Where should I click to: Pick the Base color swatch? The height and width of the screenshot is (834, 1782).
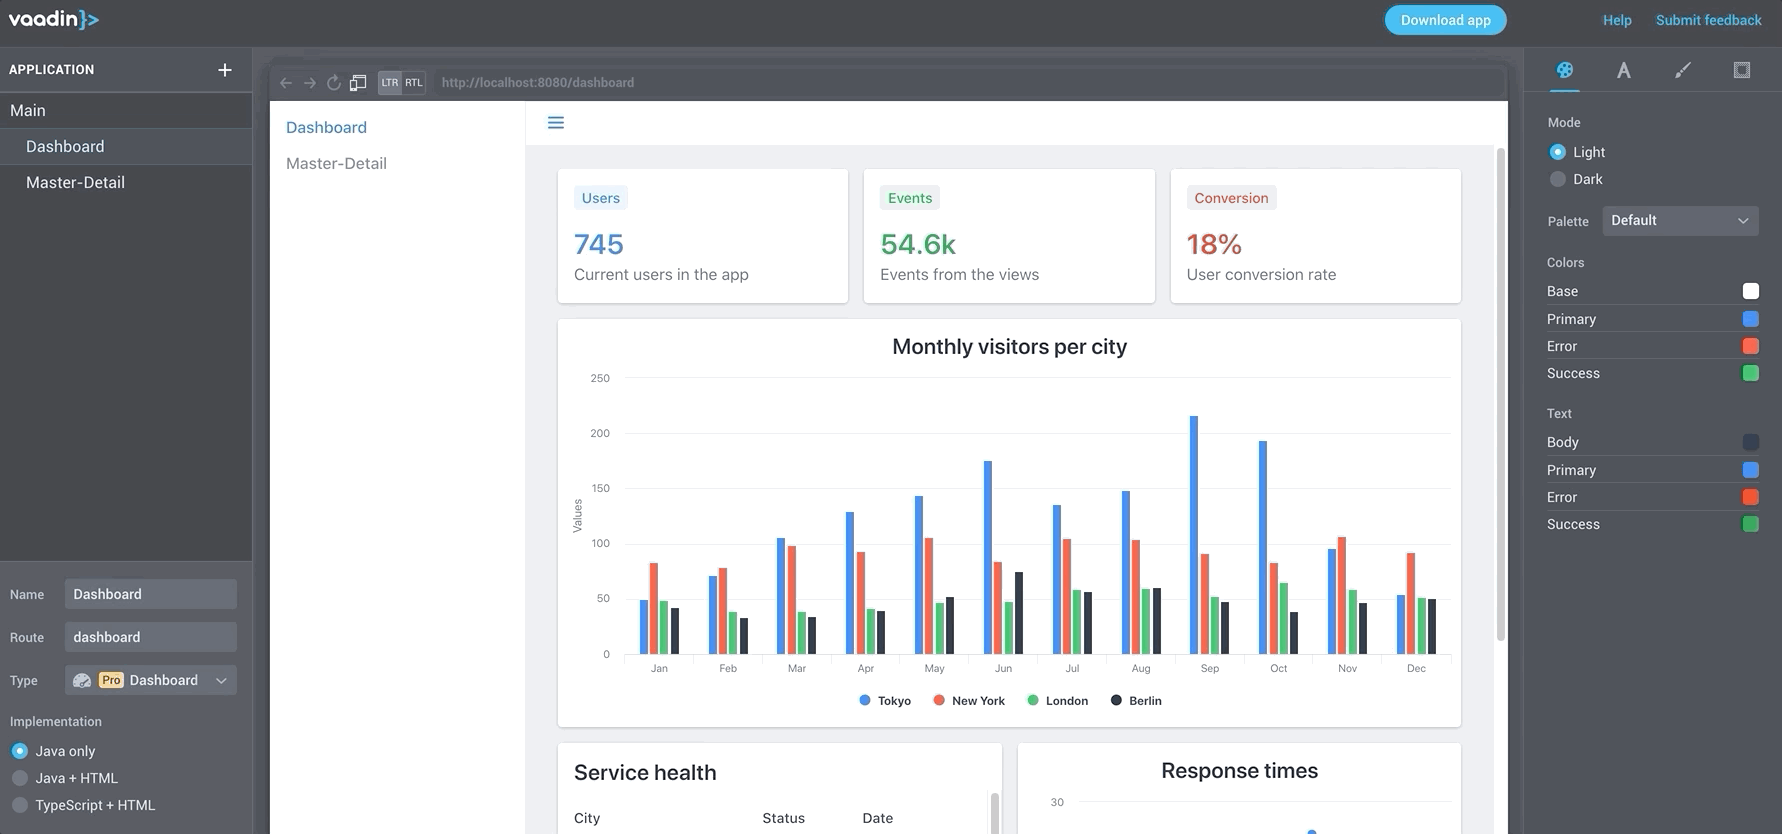pos(1751,291)
